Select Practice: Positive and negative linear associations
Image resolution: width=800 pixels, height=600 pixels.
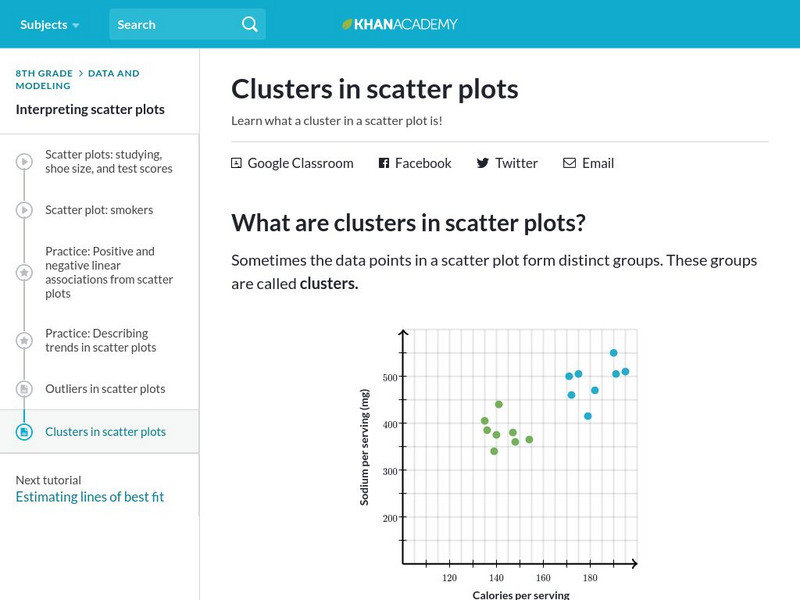tap(108, 273)
